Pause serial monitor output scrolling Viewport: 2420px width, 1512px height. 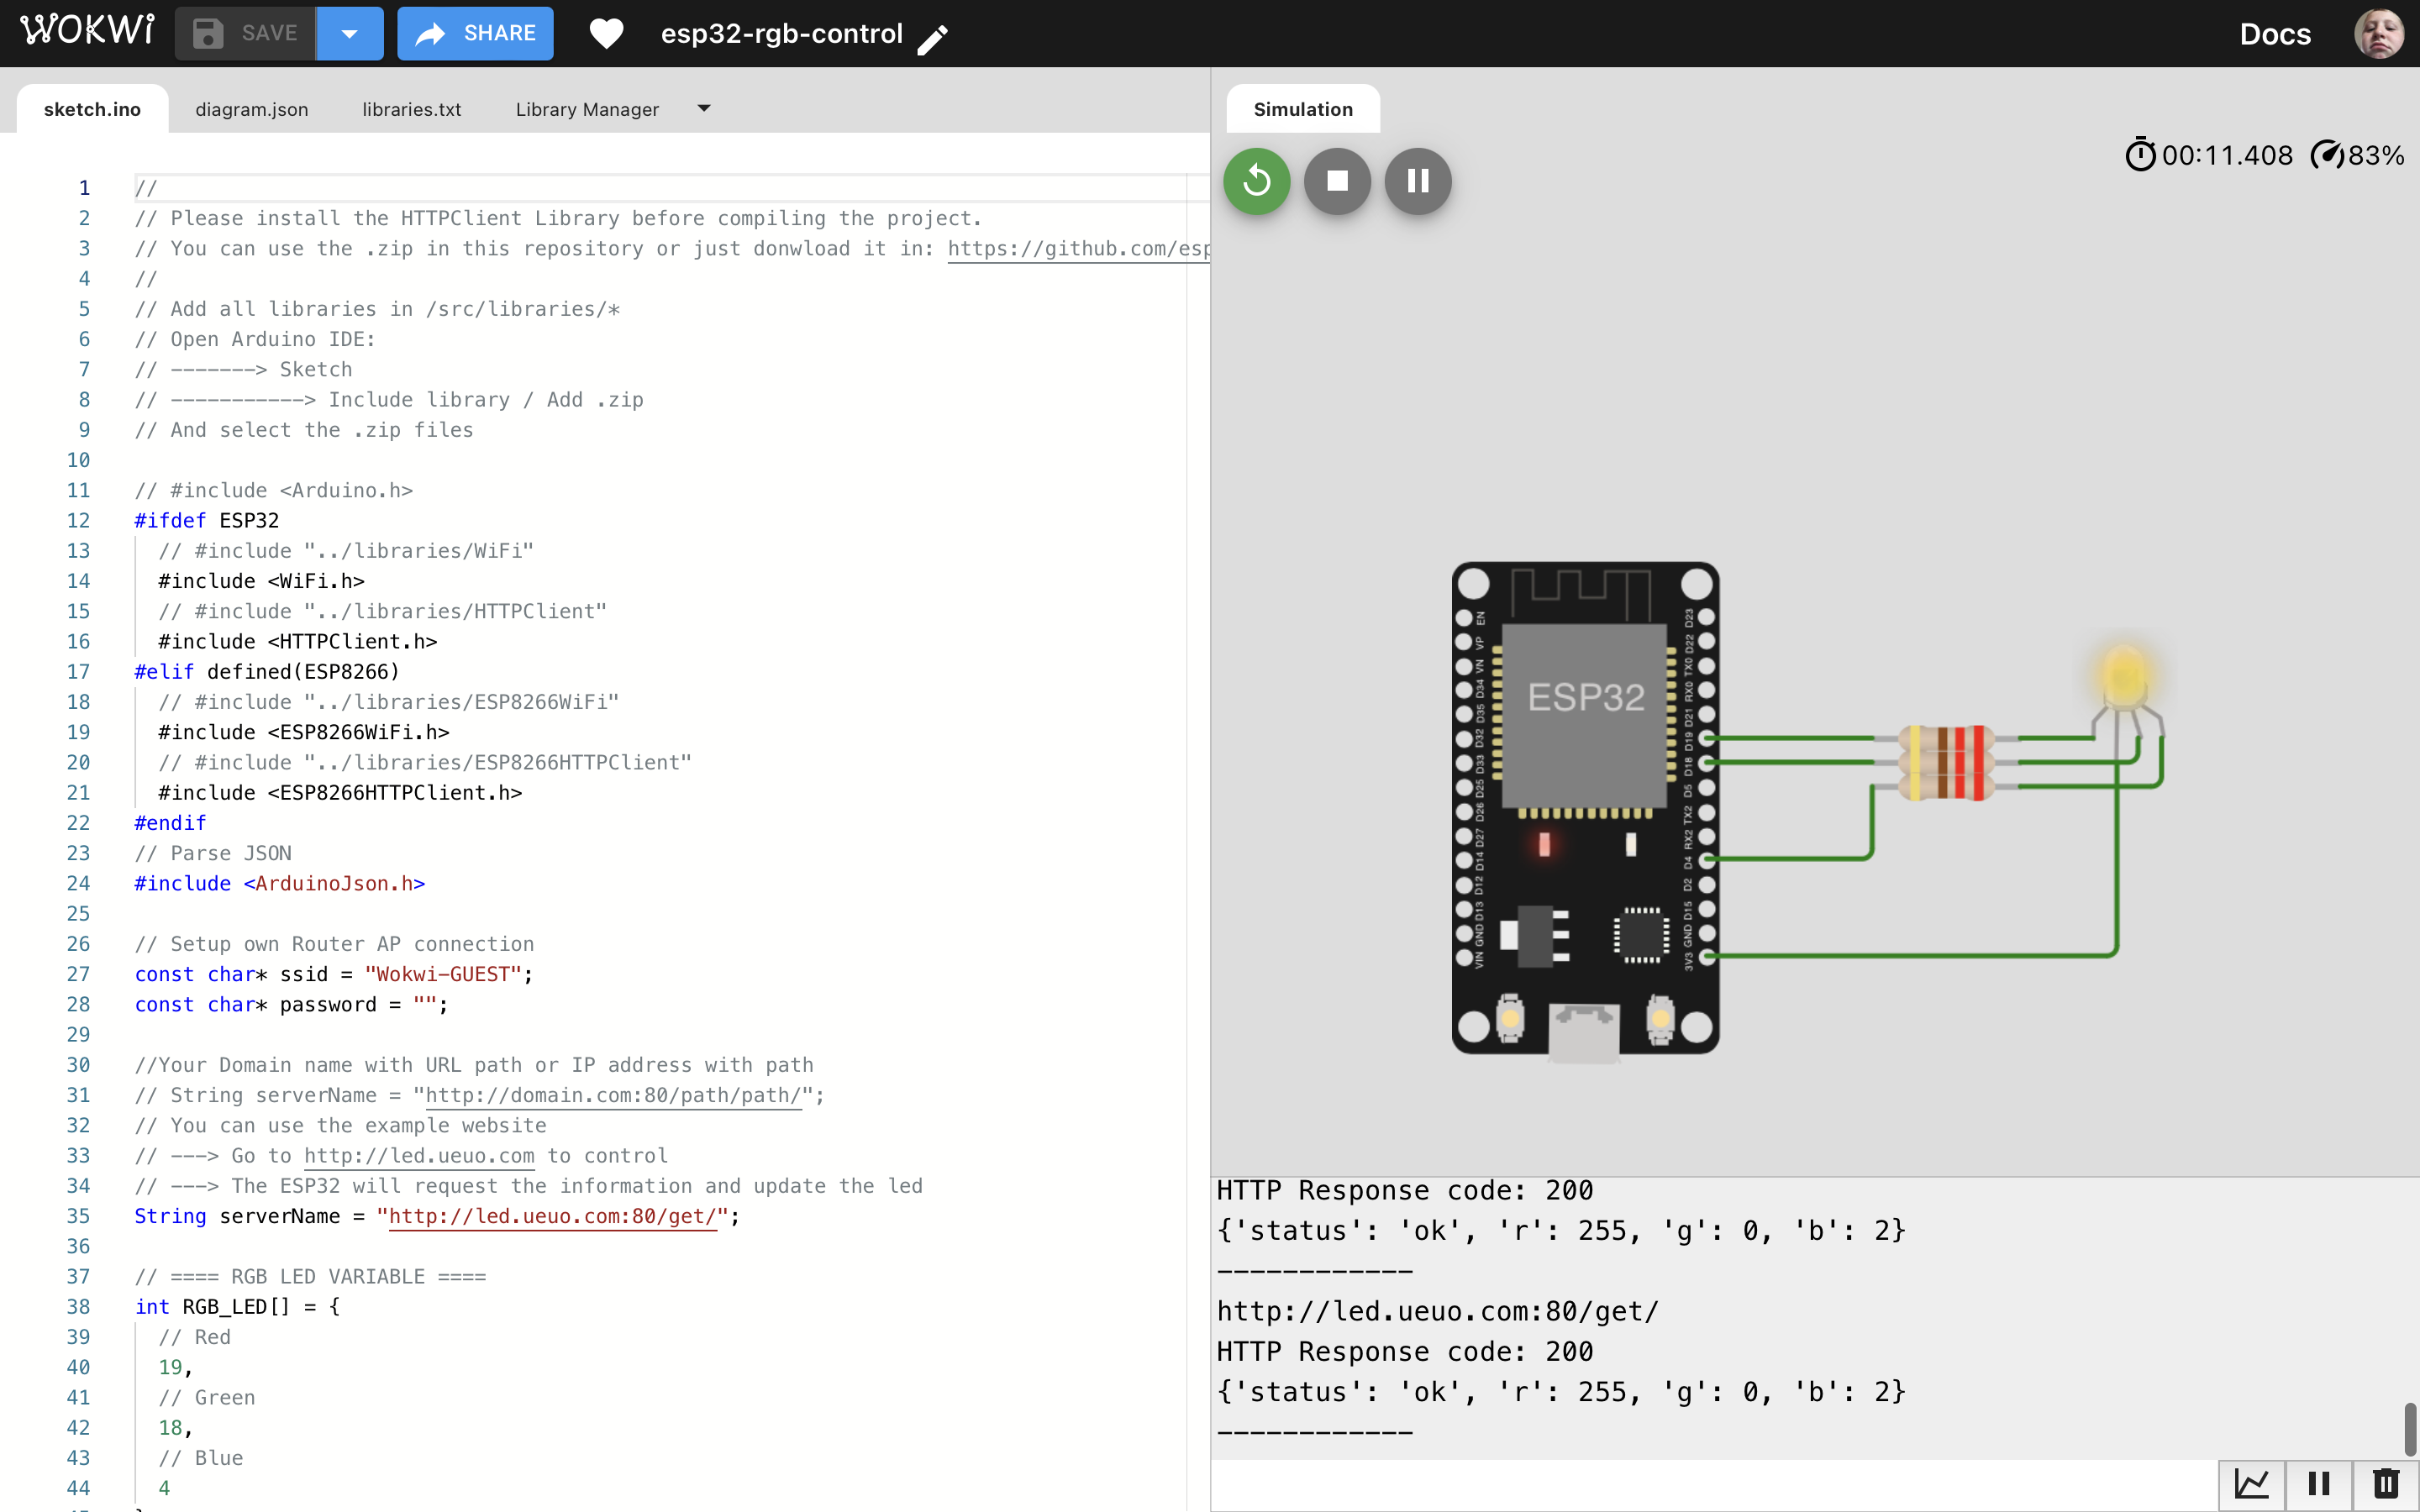click(2319, 1483)
